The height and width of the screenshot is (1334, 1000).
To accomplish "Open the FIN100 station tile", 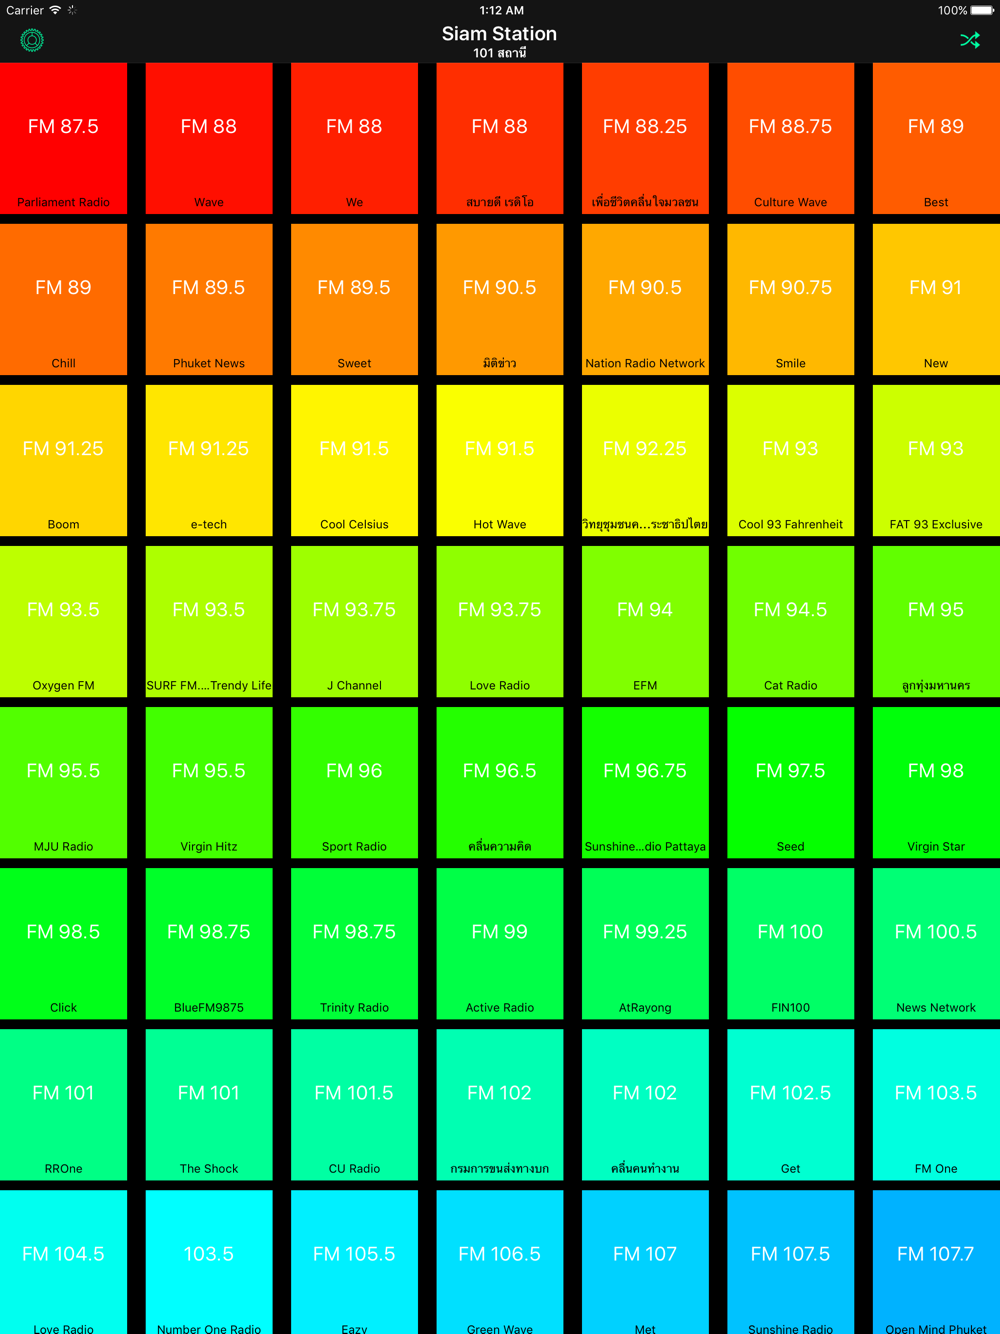I will pyautogui.click(x=791, y=943).
